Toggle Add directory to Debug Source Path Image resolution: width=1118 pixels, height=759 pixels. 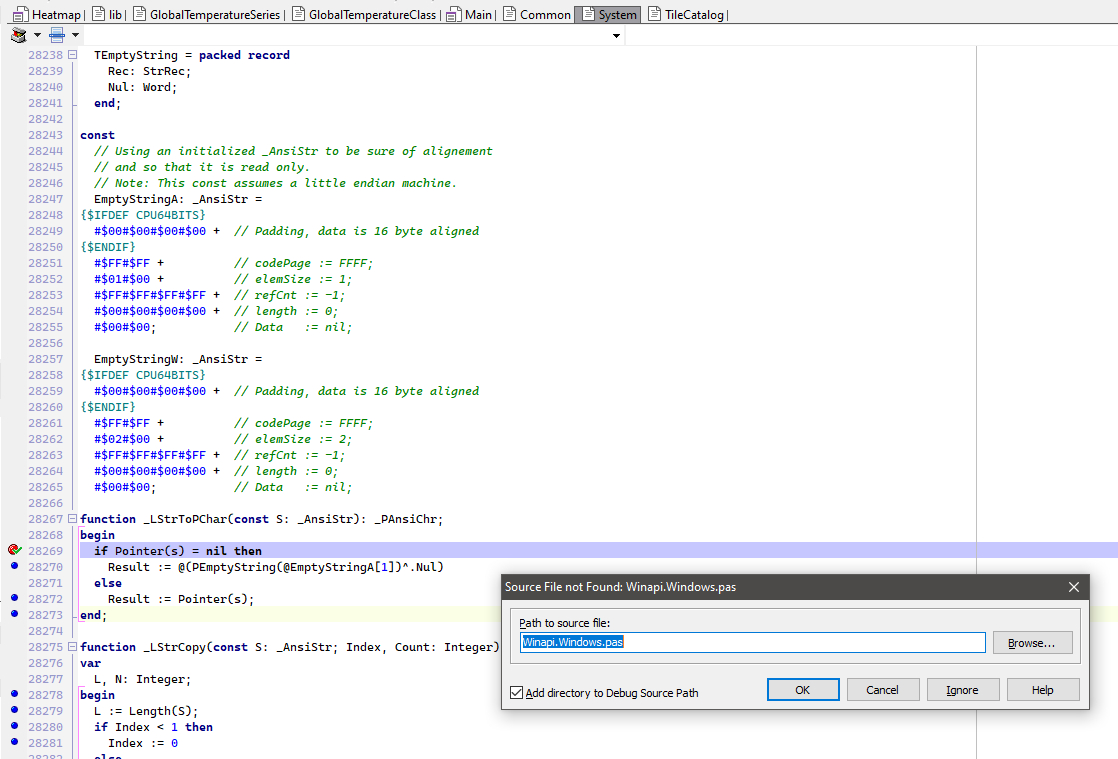[517, 692]
